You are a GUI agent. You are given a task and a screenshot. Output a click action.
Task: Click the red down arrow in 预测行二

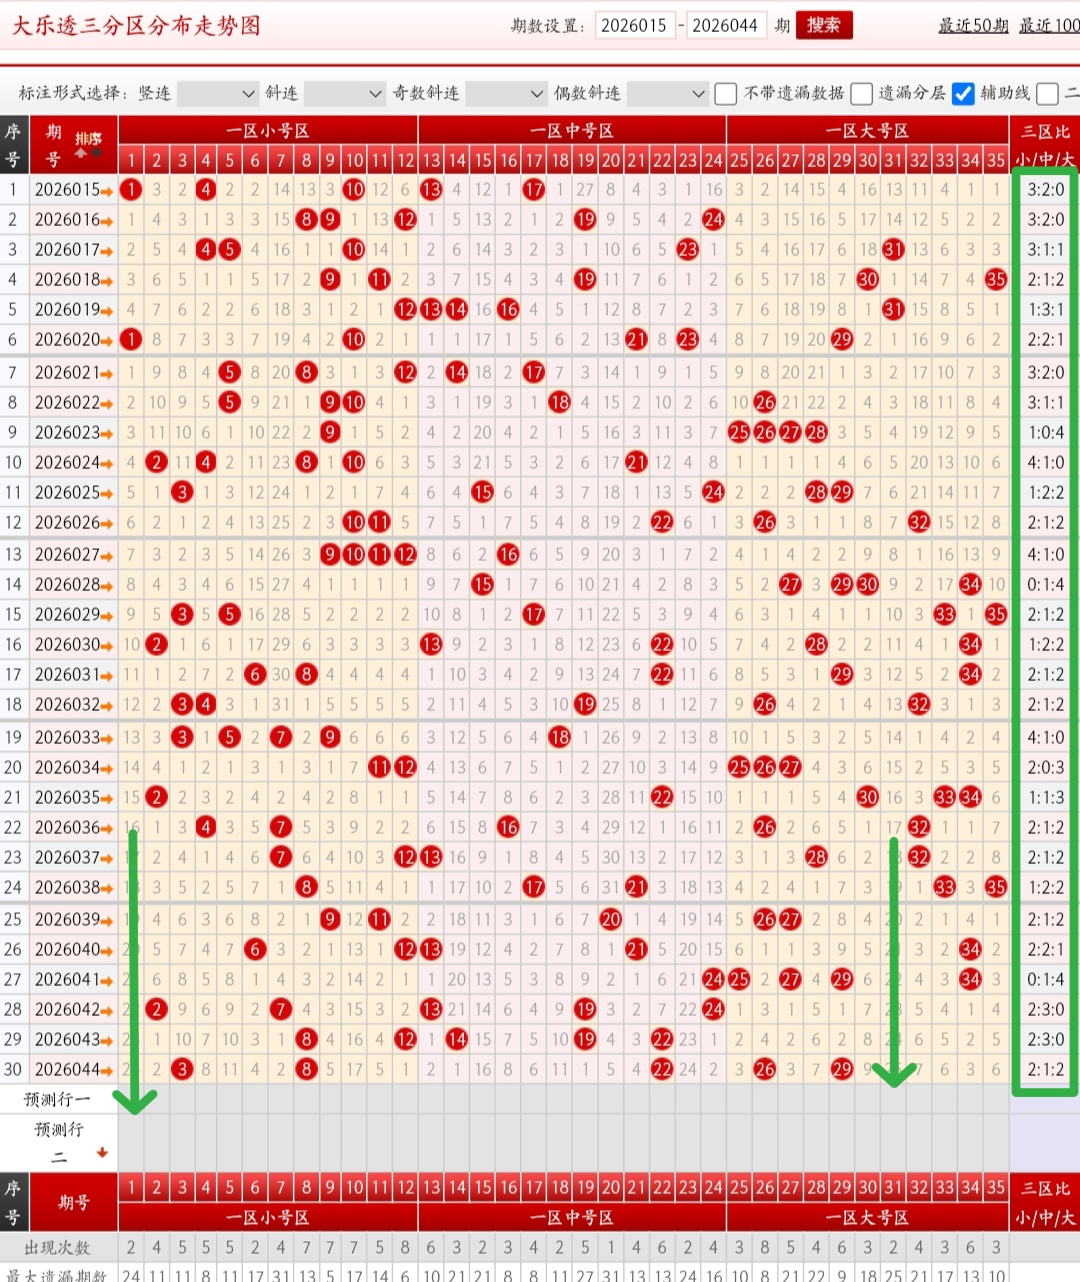[101, 1153]
